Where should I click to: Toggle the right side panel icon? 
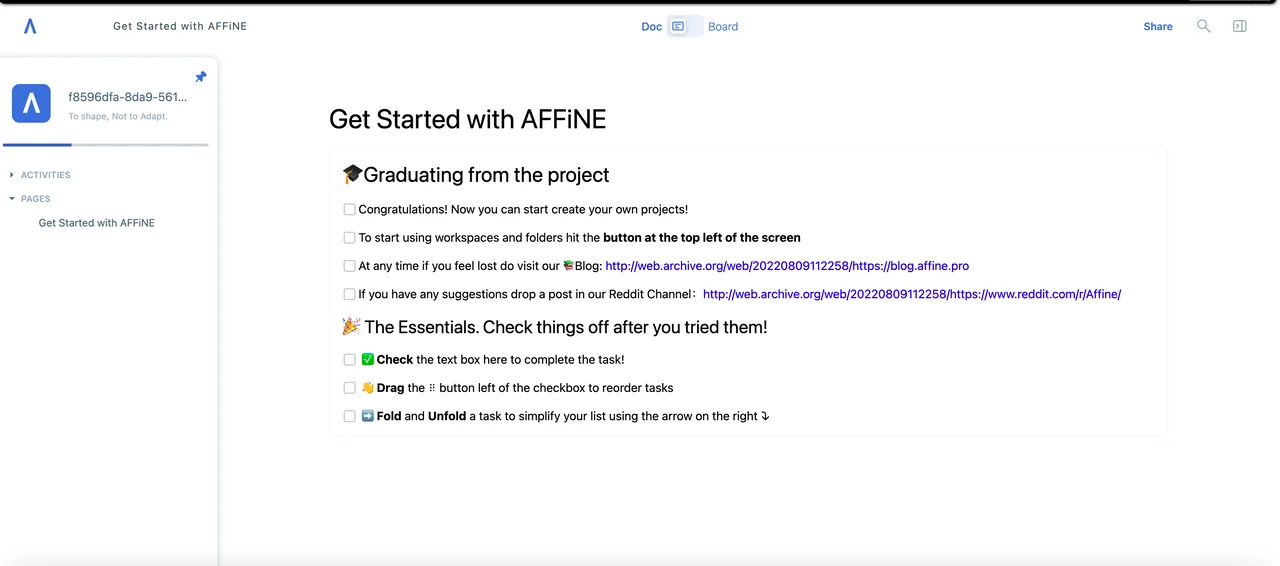[1240, 26]
